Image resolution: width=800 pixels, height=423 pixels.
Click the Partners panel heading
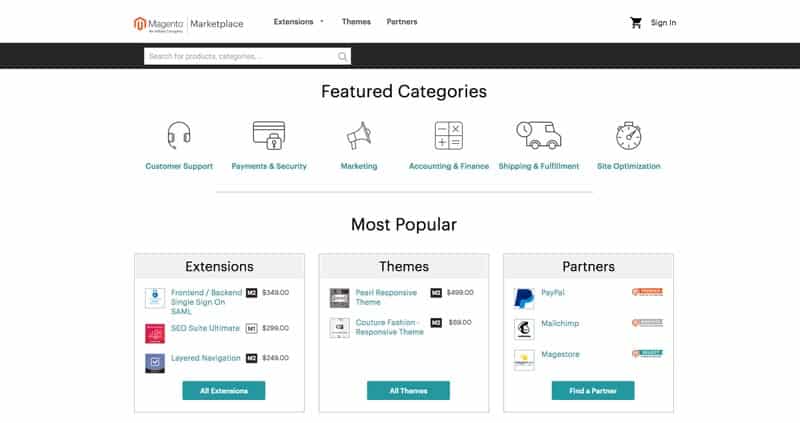point(588,266)
